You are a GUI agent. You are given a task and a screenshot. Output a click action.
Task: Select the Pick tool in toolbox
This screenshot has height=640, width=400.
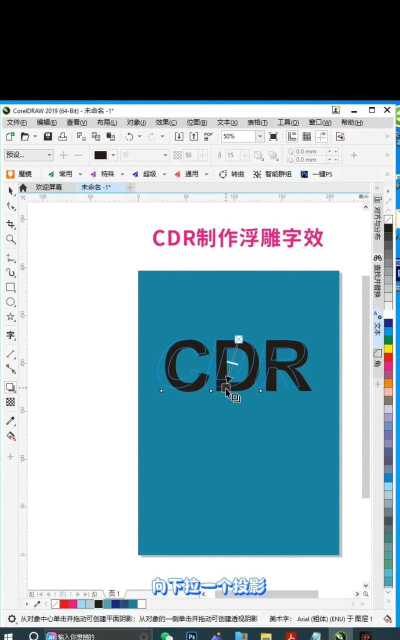[11, 191]
